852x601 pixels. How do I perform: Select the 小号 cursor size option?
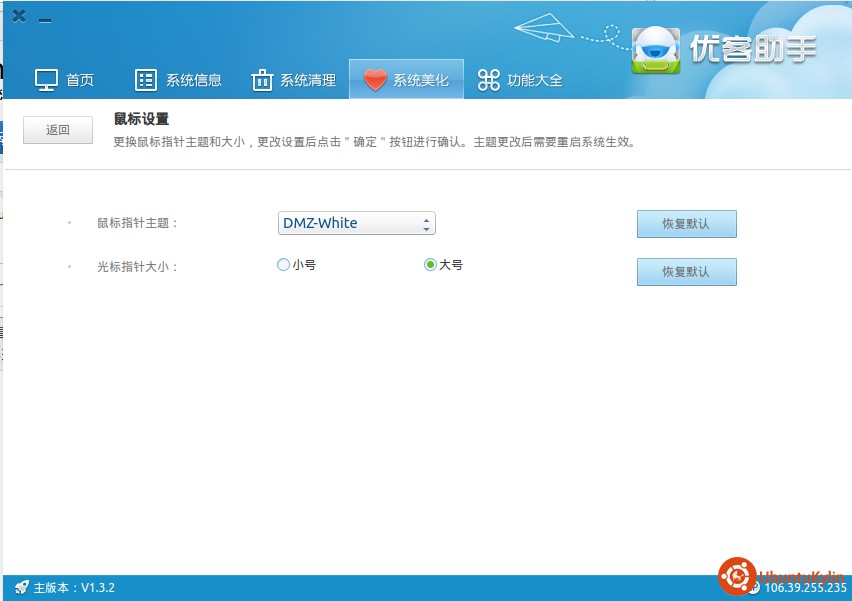pyautogui.click(x=283, y=265)
